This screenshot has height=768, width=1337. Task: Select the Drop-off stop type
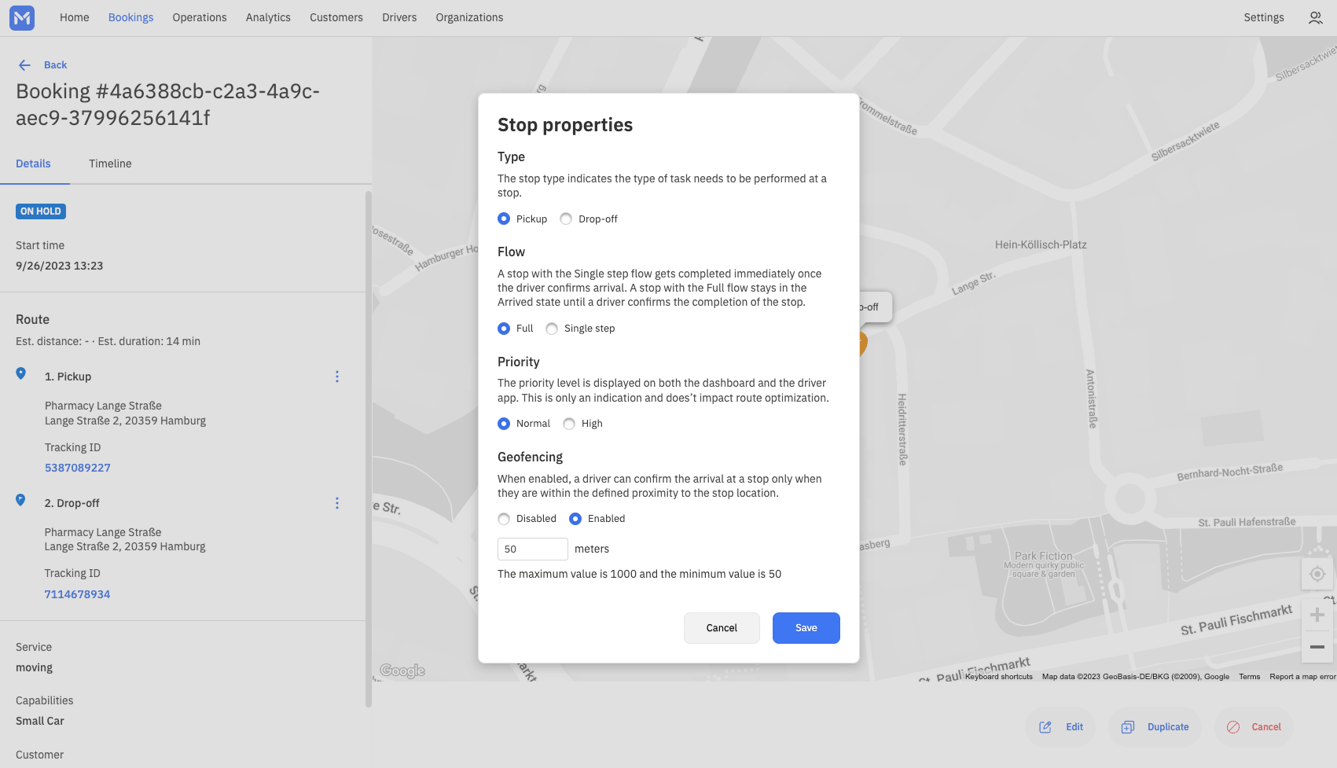pyautogui.click(x=566, y=219)
